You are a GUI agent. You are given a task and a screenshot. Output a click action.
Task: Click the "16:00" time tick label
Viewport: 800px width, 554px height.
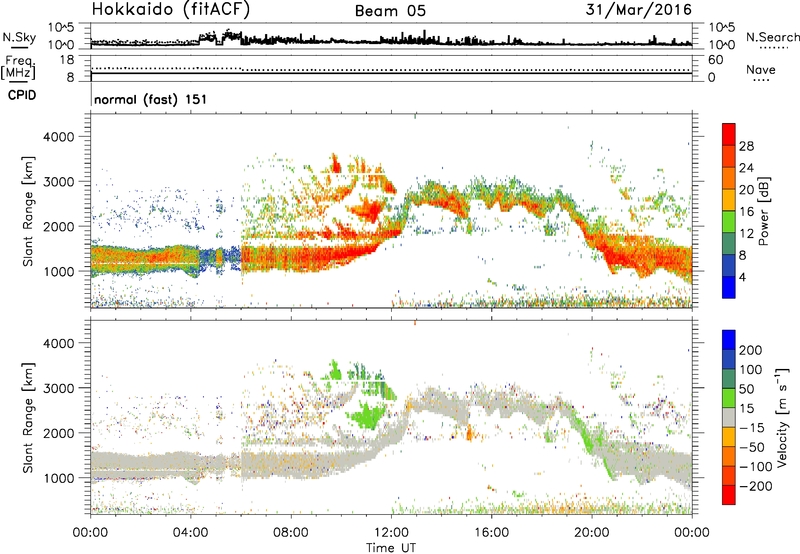click(491, 533)
